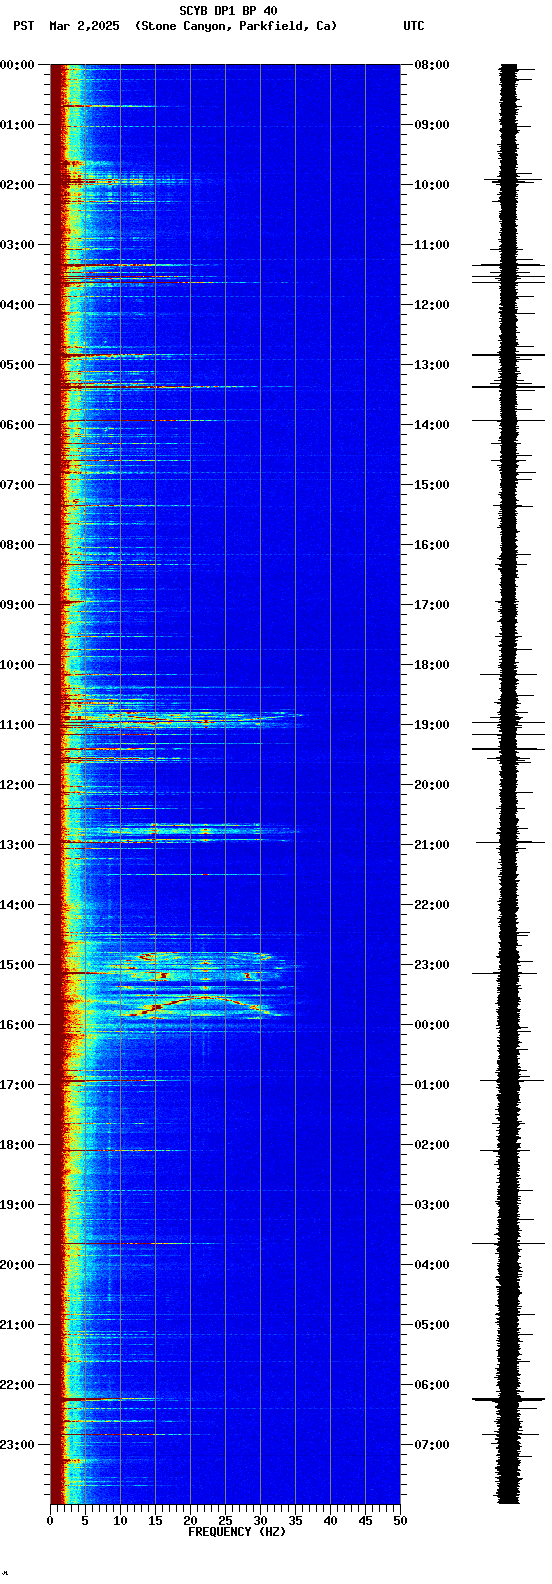Click the frequency axis tick label '25'
552x1584 pixels.
tap(225, 1521)
